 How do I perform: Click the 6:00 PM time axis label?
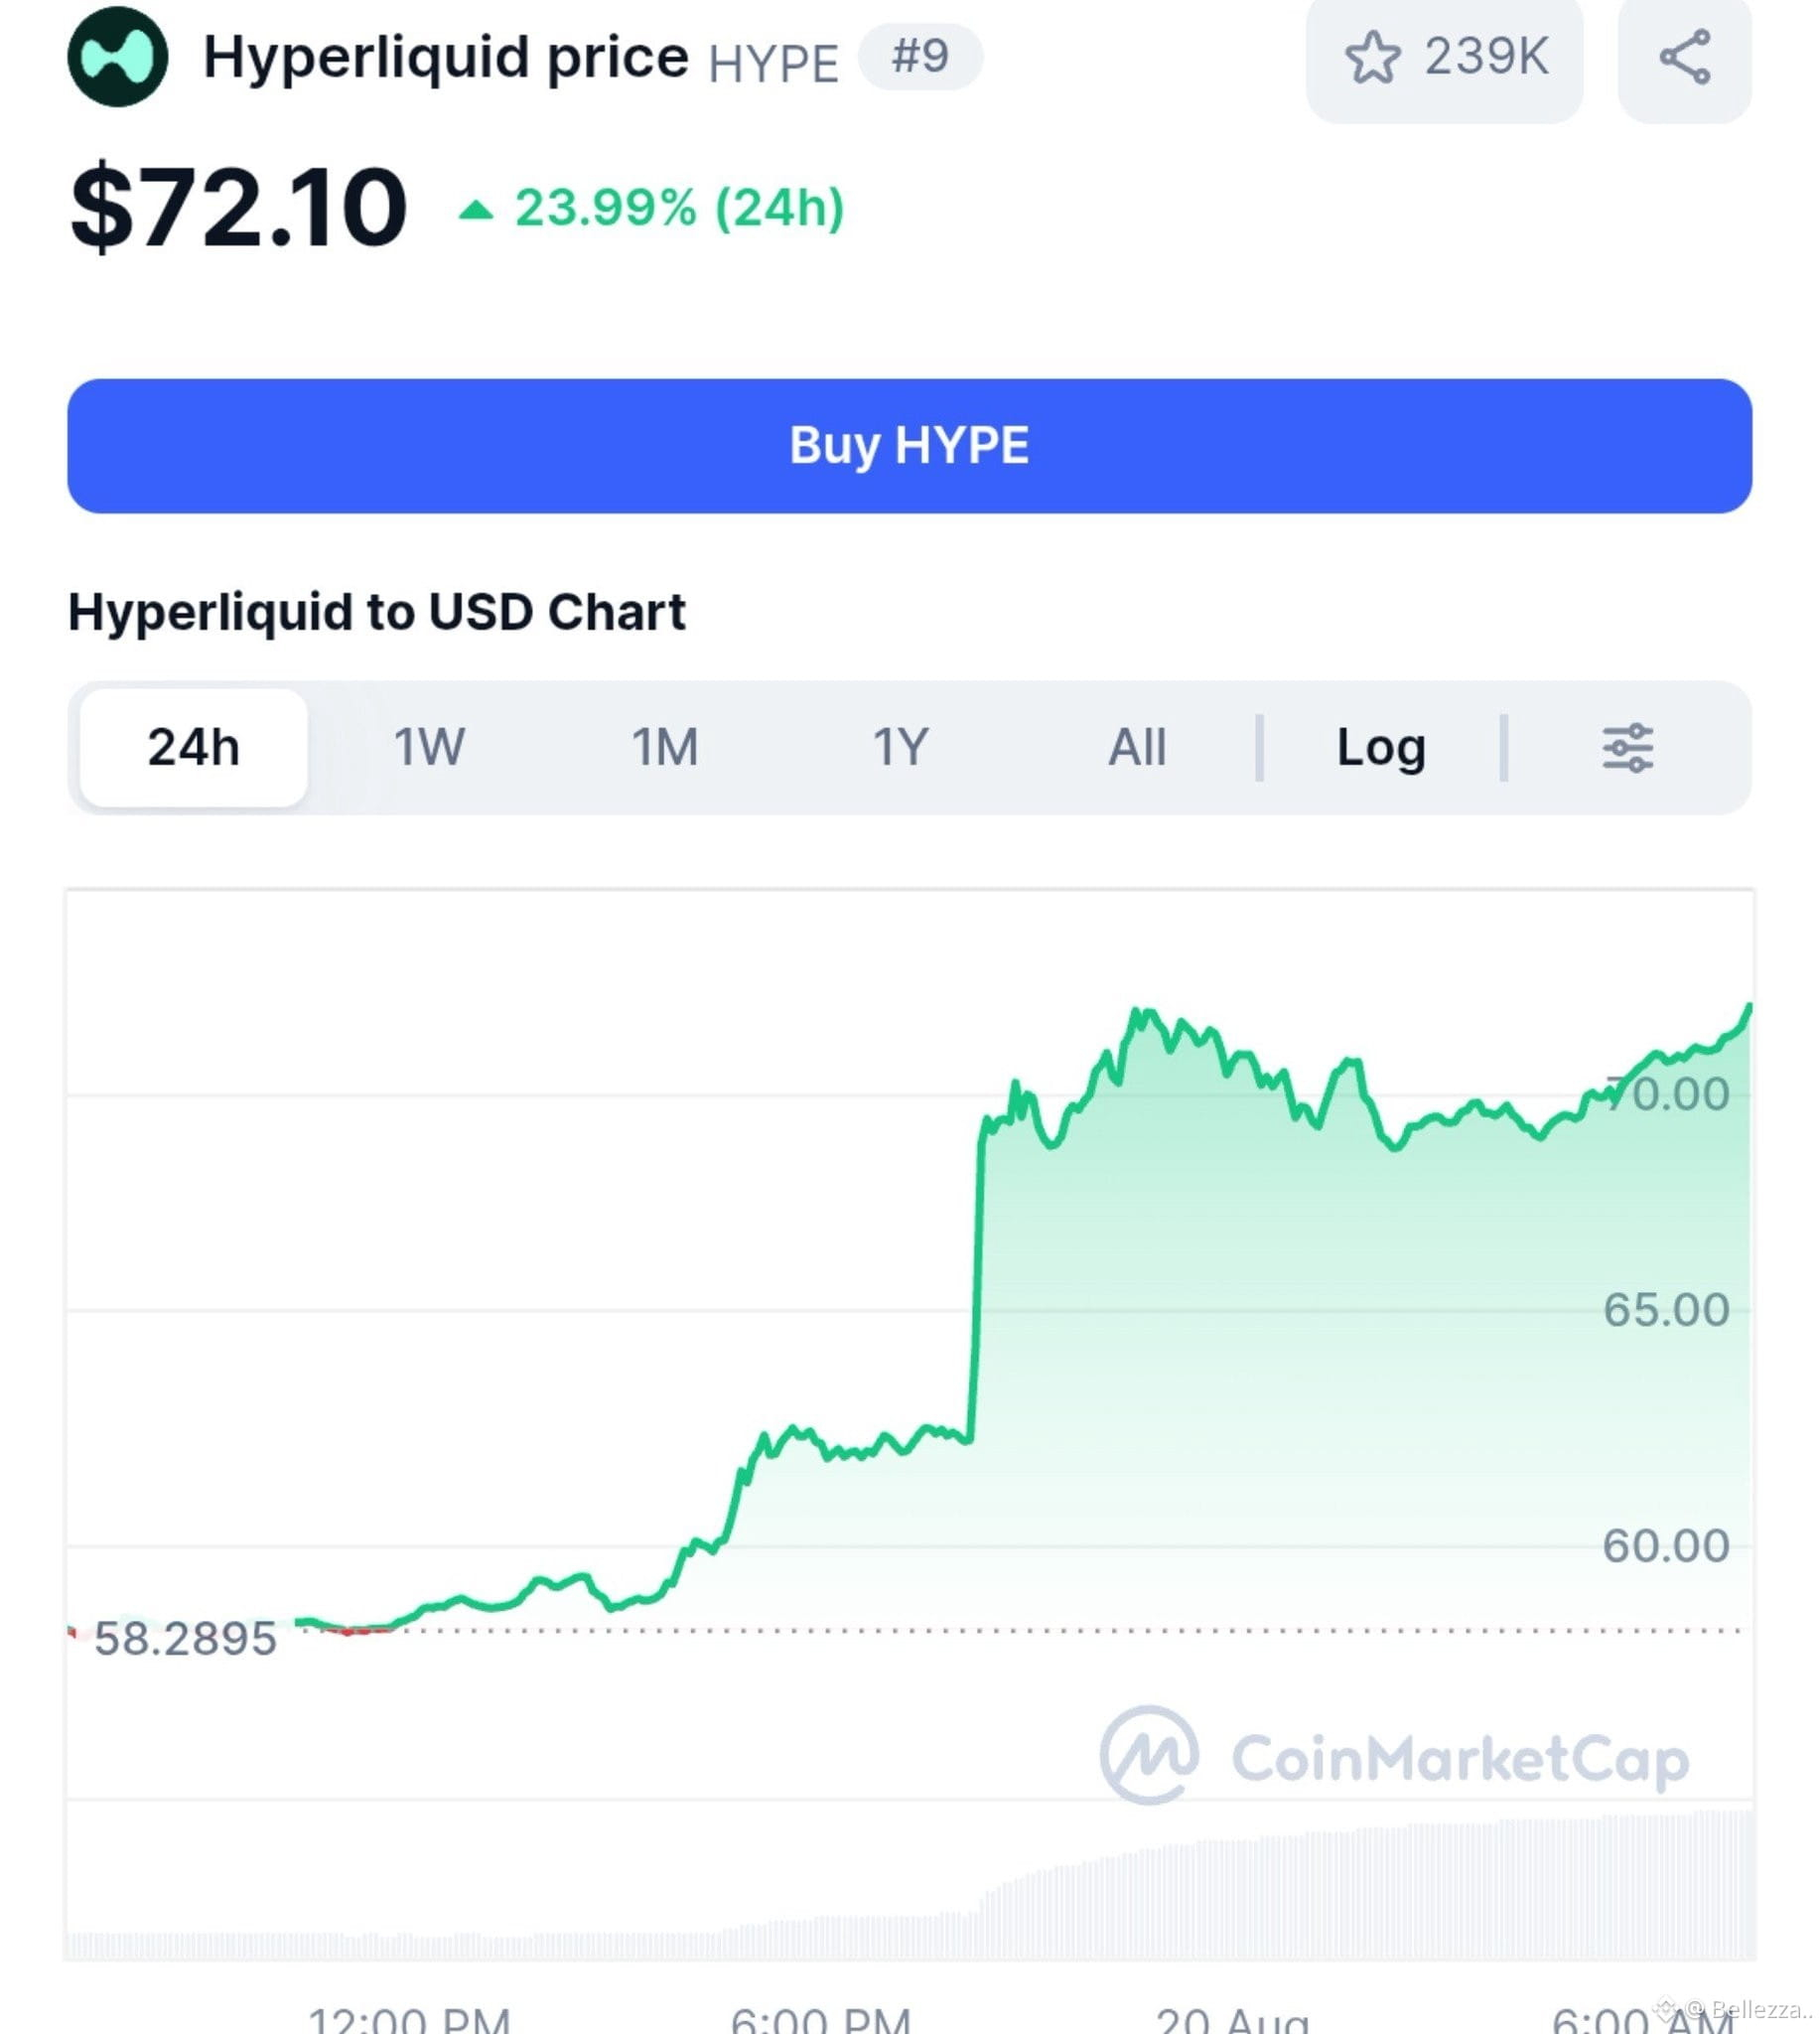(x=821, y=2018)
